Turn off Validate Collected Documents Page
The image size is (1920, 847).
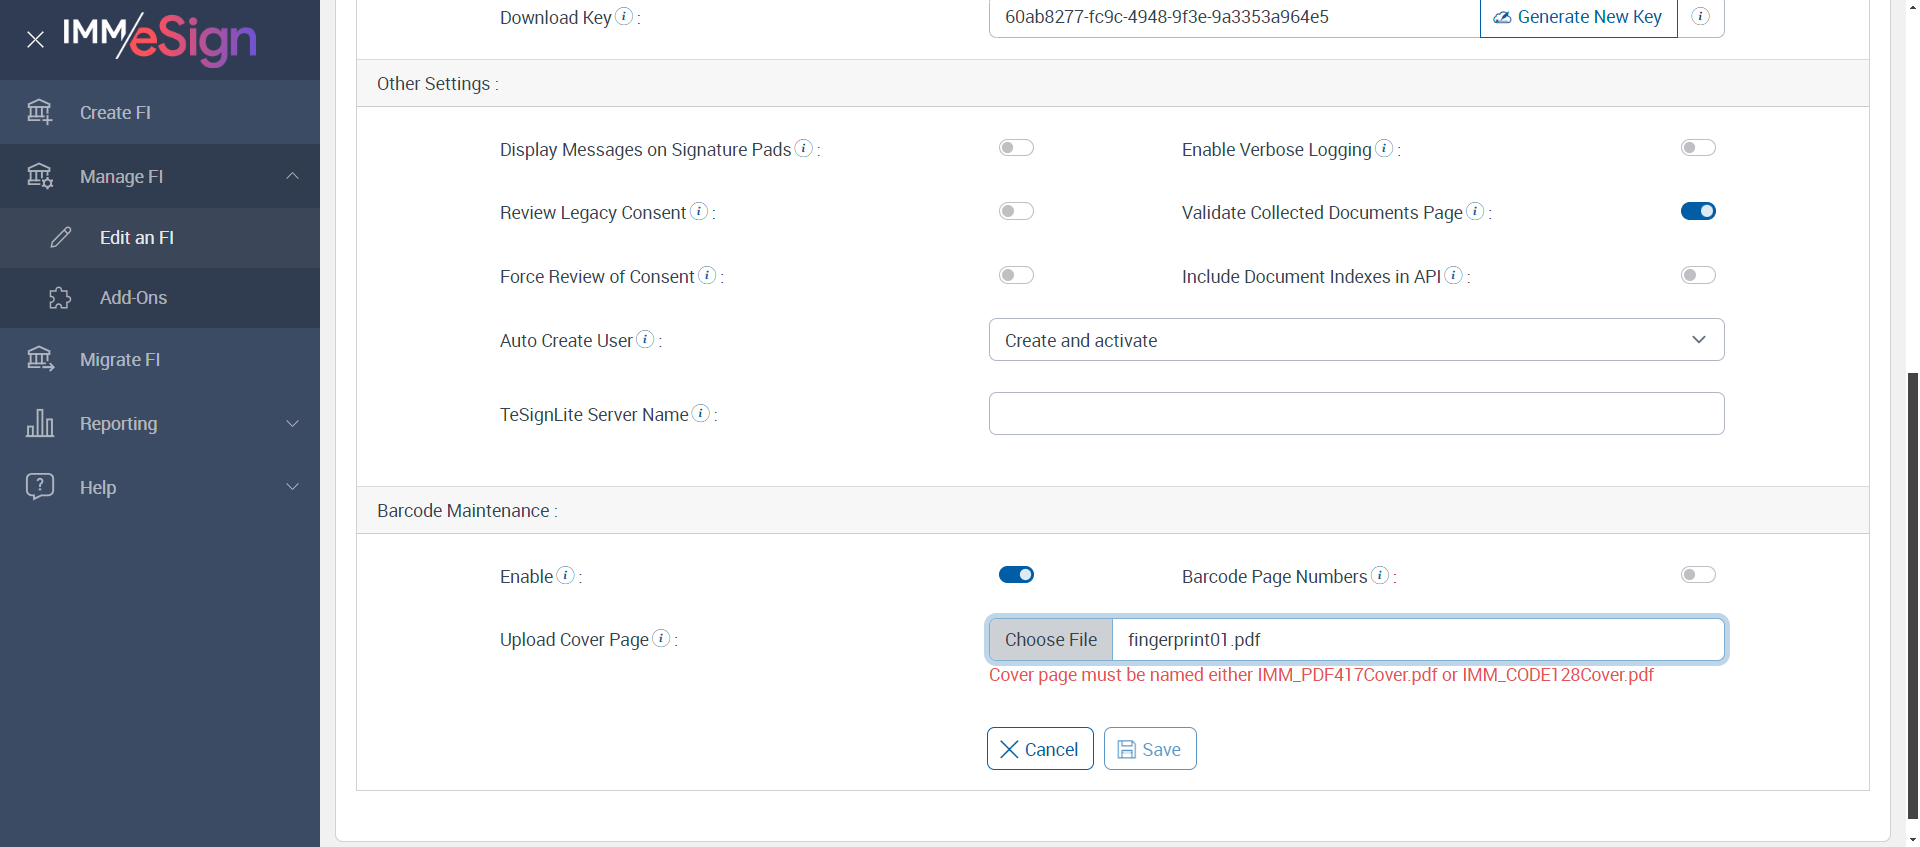click(1698, 211)
